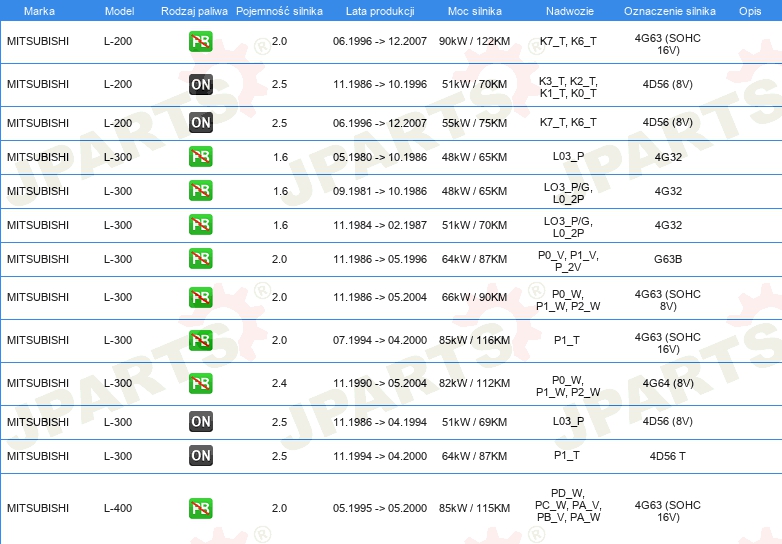Click the ON icon for L-300 4D56 T
This screenshot has height=544, width=782.
tap(200, 456)
